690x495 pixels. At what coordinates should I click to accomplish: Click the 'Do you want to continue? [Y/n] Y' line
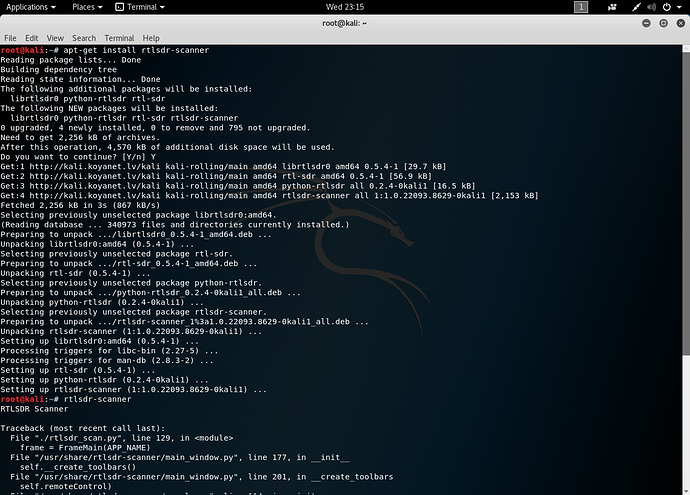(x=78, y=157)
